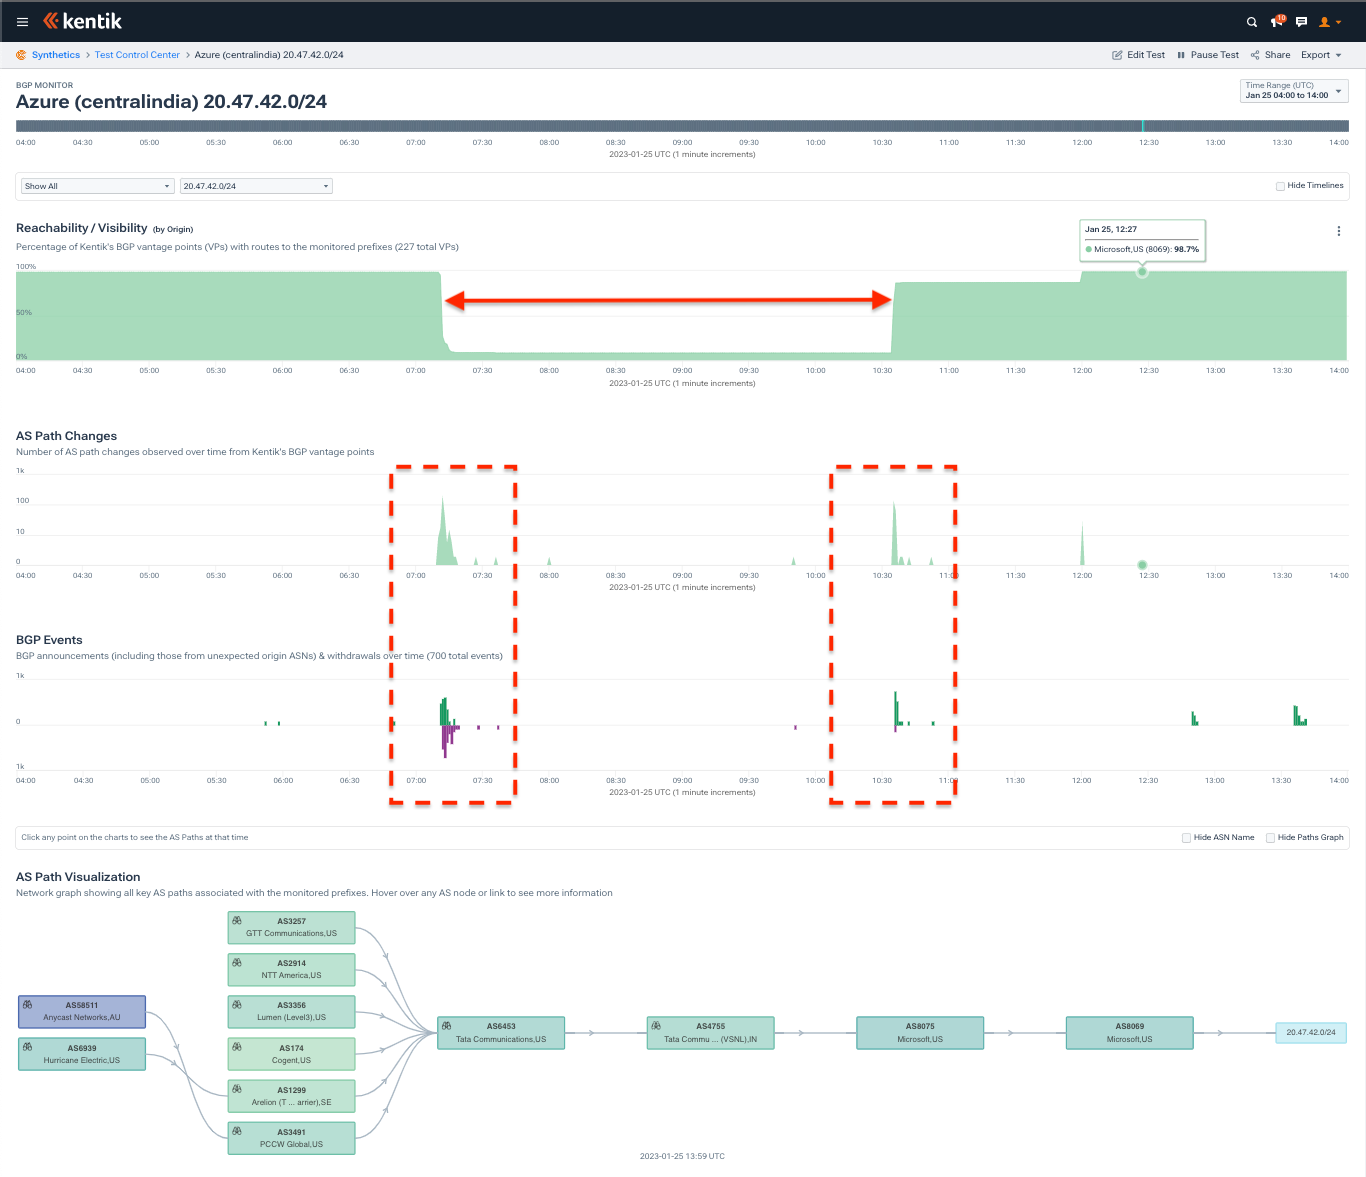Click the 20.47.42.0/24 prefix node
Image resolution: width=1366 pixels, height=1177 pixels.
coord(1311,1032)
